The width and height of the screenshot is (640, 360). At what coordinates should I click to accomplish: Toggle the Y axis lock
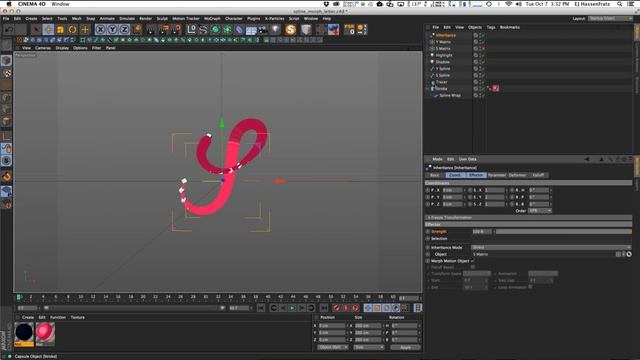click(112, 29)
